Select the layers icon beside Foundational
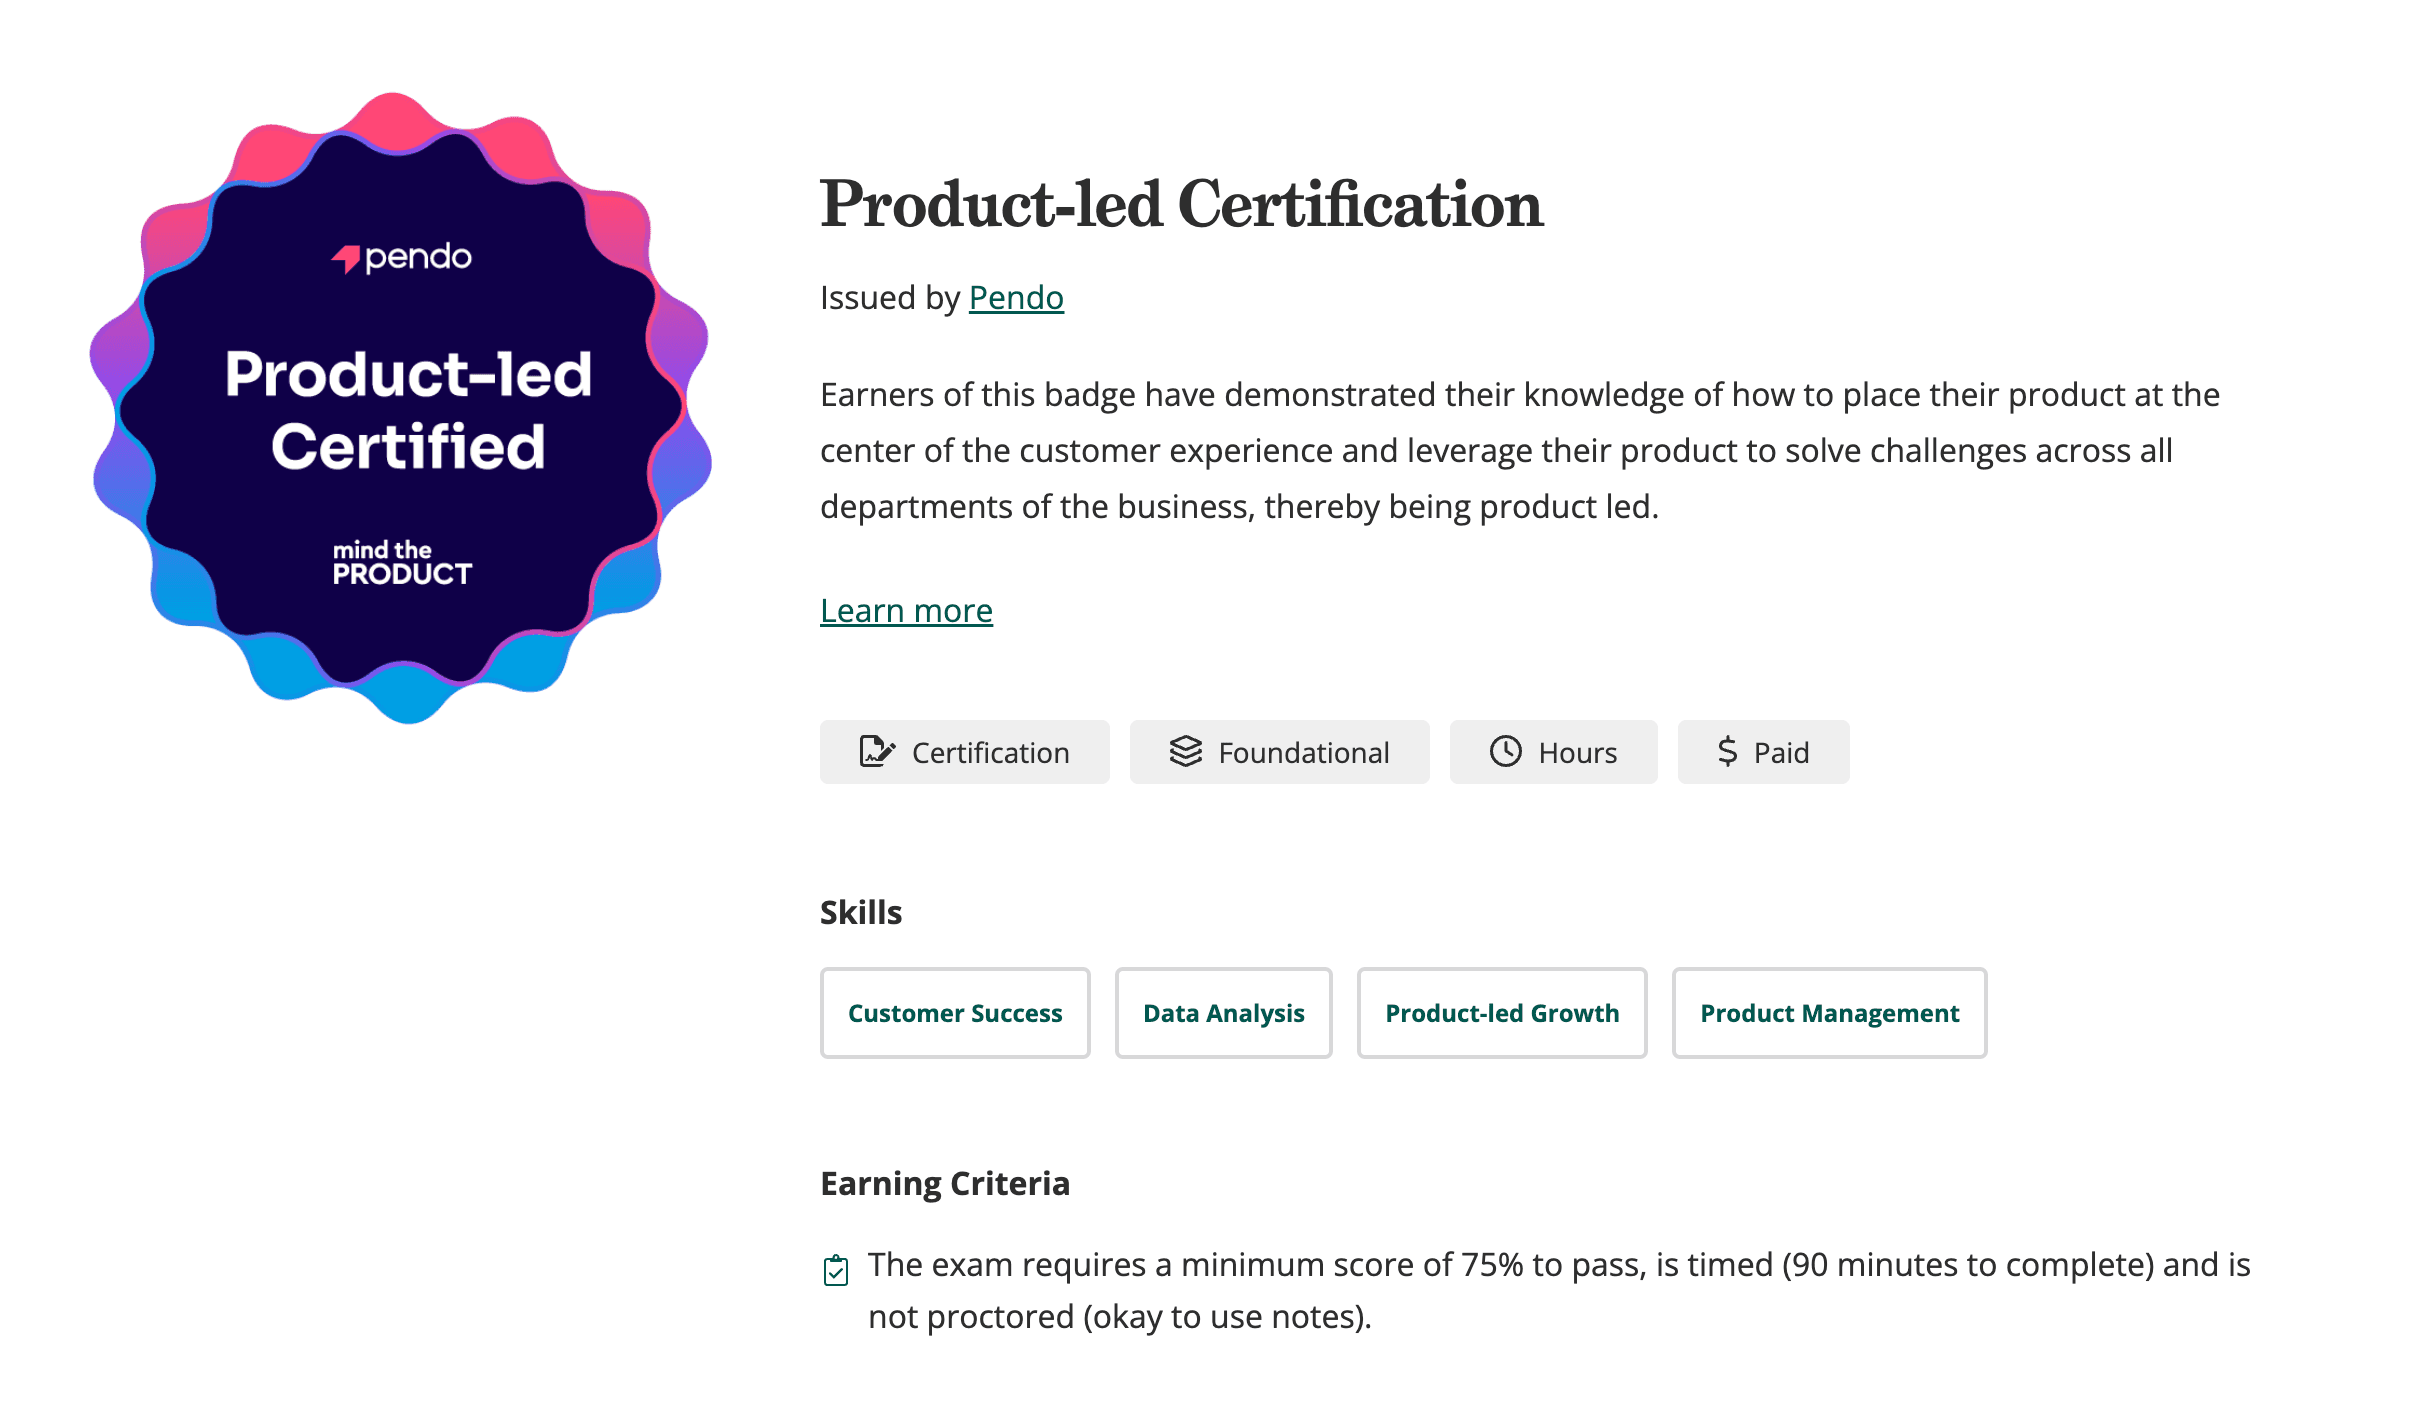2418x1404 pixels. coord(1187,752)
